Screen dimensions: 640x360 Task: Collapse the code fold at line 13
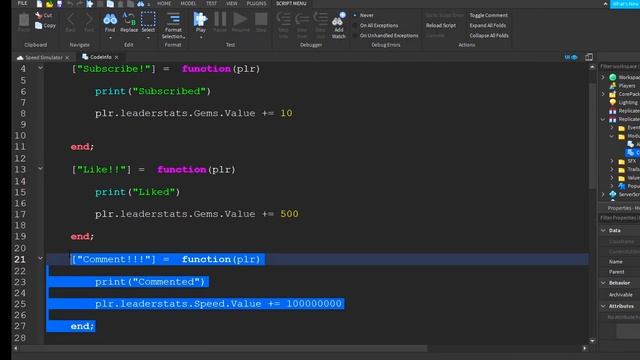click(x=40, y=168)
